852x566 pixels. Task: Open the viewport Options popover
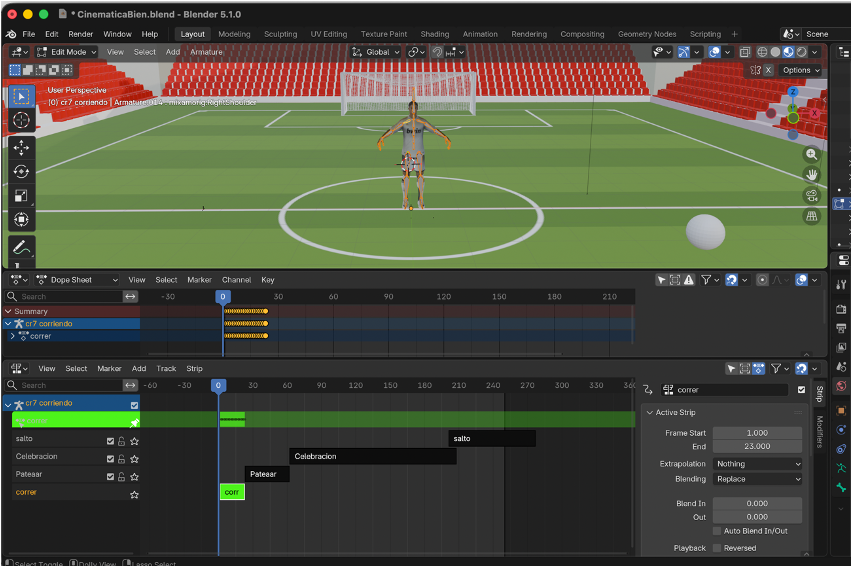(800, 70)
